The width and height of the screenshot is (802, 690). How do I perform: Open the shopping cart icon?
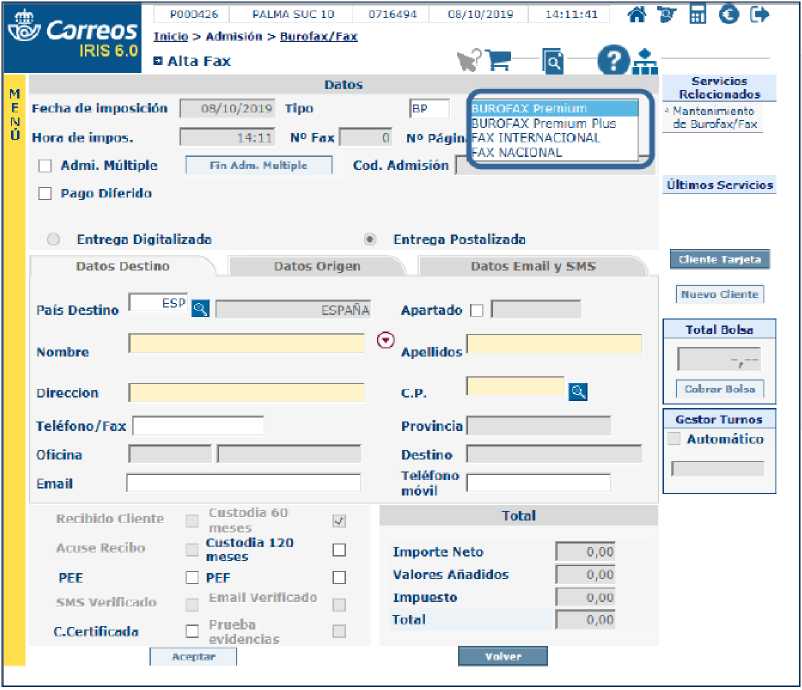pos(497,61)
